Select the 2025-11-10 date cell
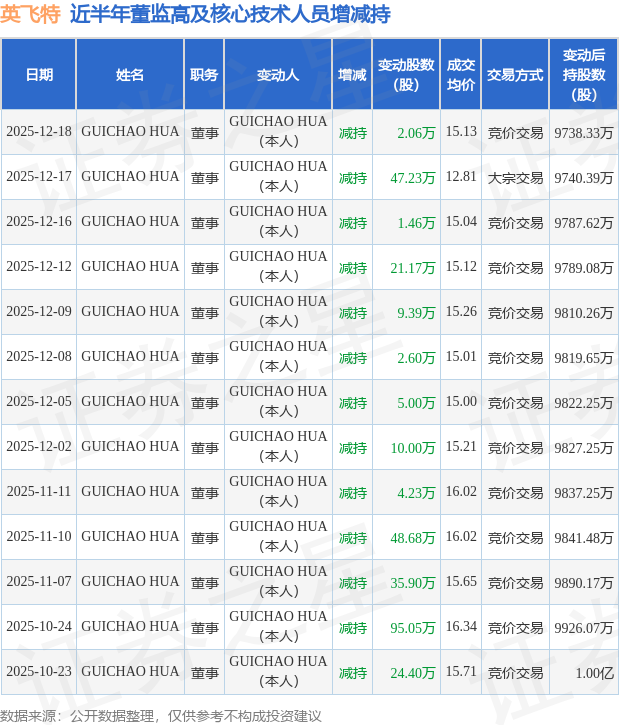The height and width of the screenshot is (725, 619). [x=39, y=537]
